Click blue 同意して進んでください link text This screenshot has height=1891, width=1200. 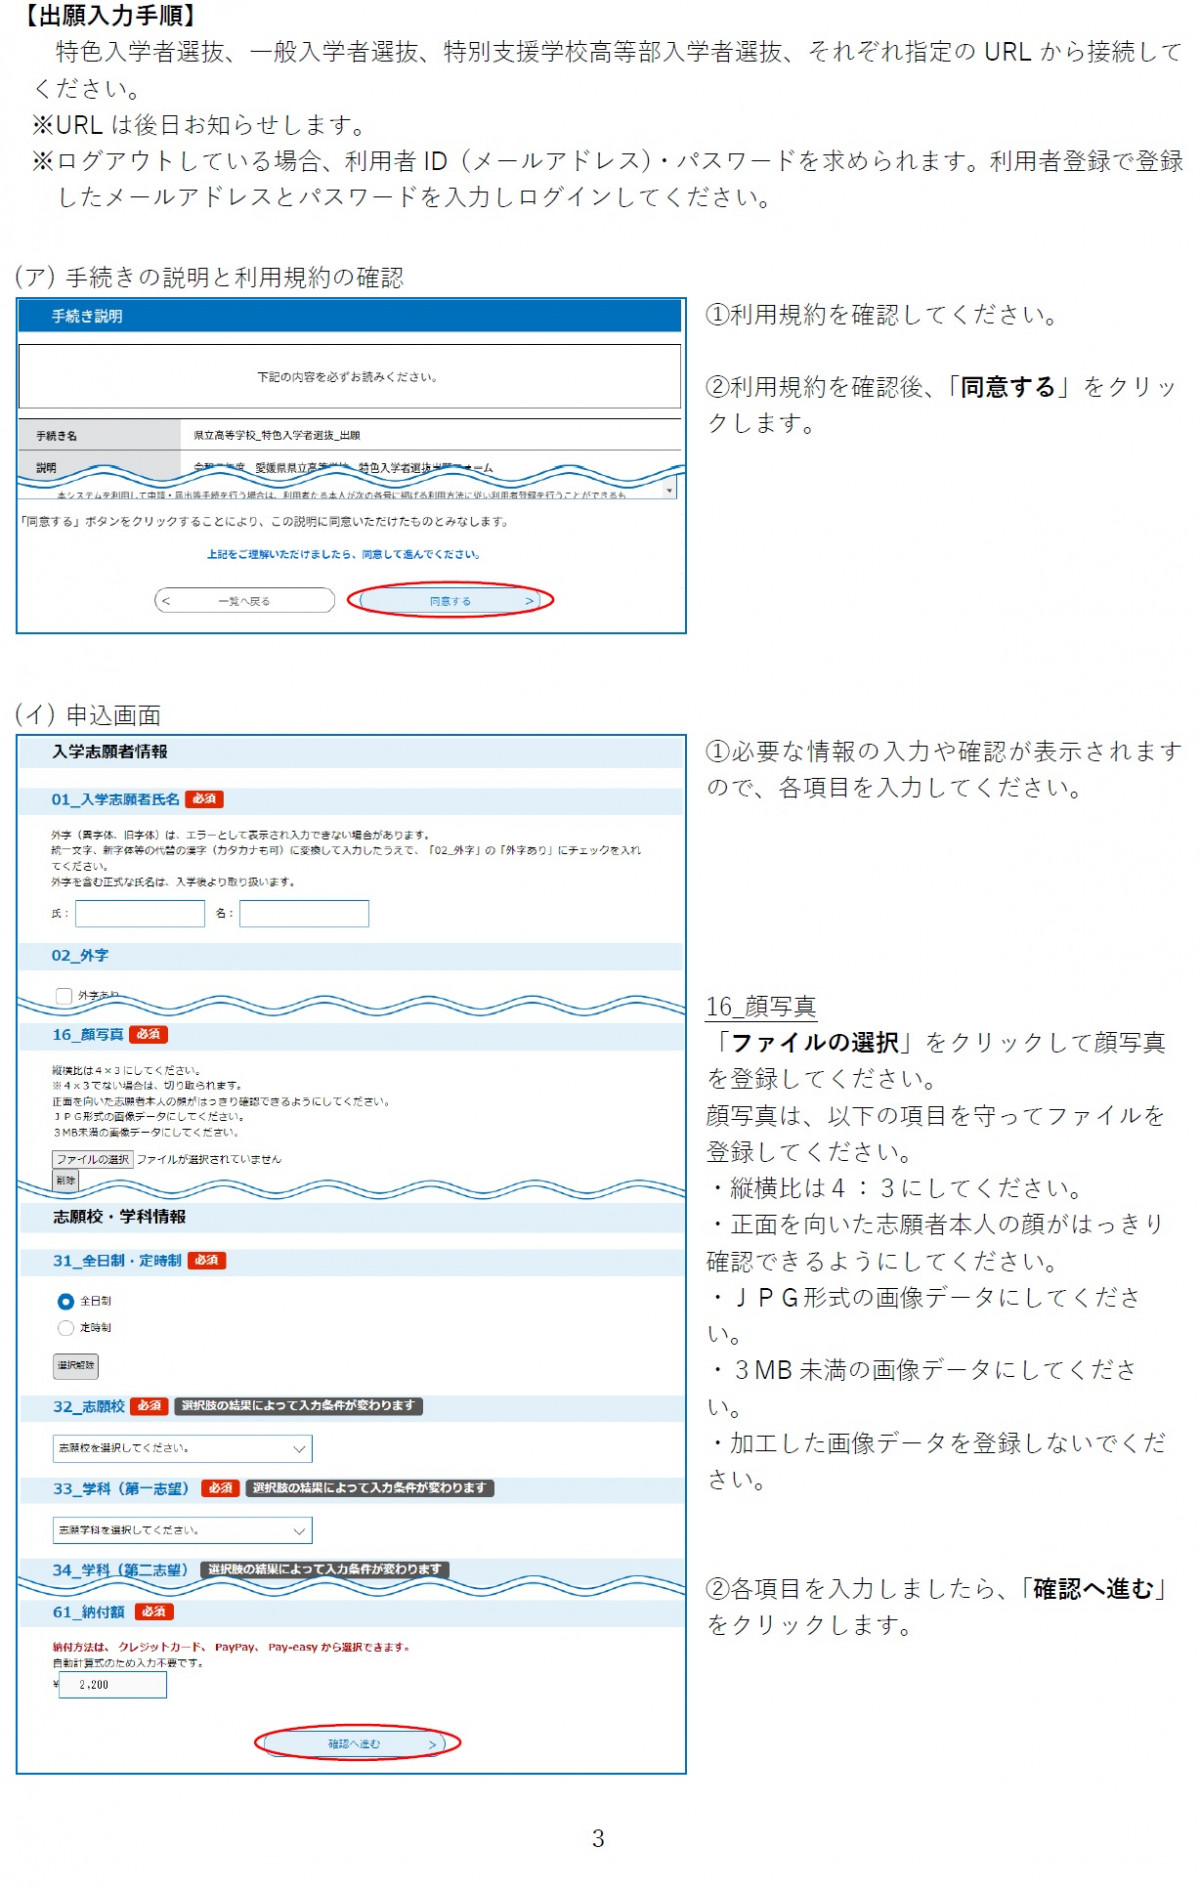pos(343,554)
